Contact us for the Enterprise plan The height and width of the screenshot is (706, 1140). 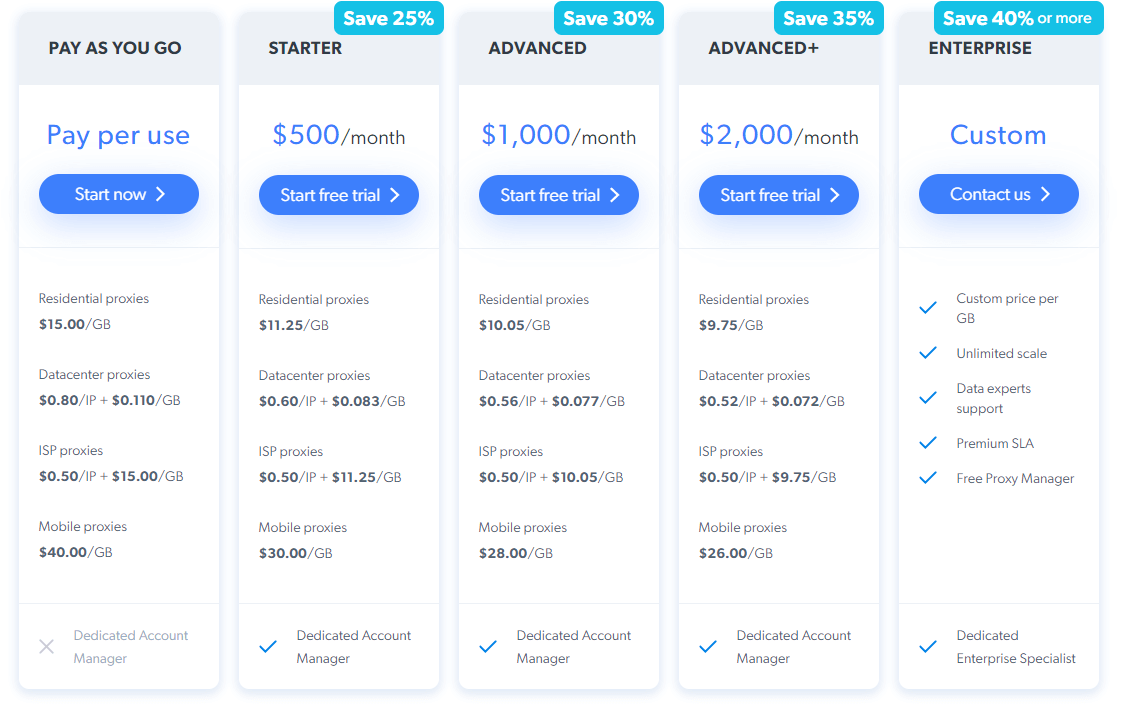click(x=998, y=194)
